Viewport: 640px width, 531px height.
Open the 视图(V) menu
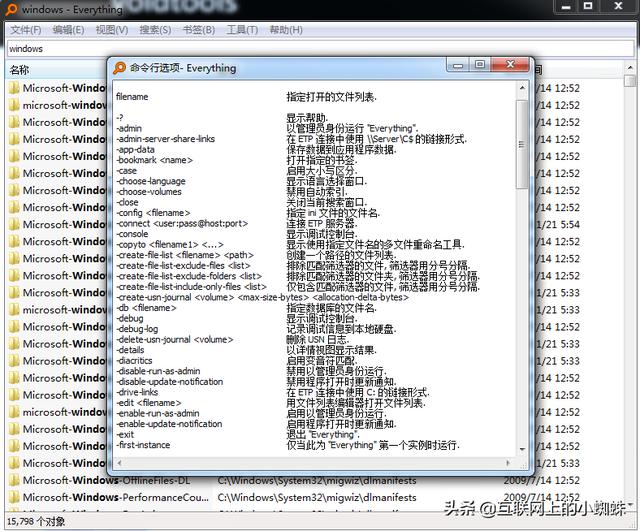112,30
